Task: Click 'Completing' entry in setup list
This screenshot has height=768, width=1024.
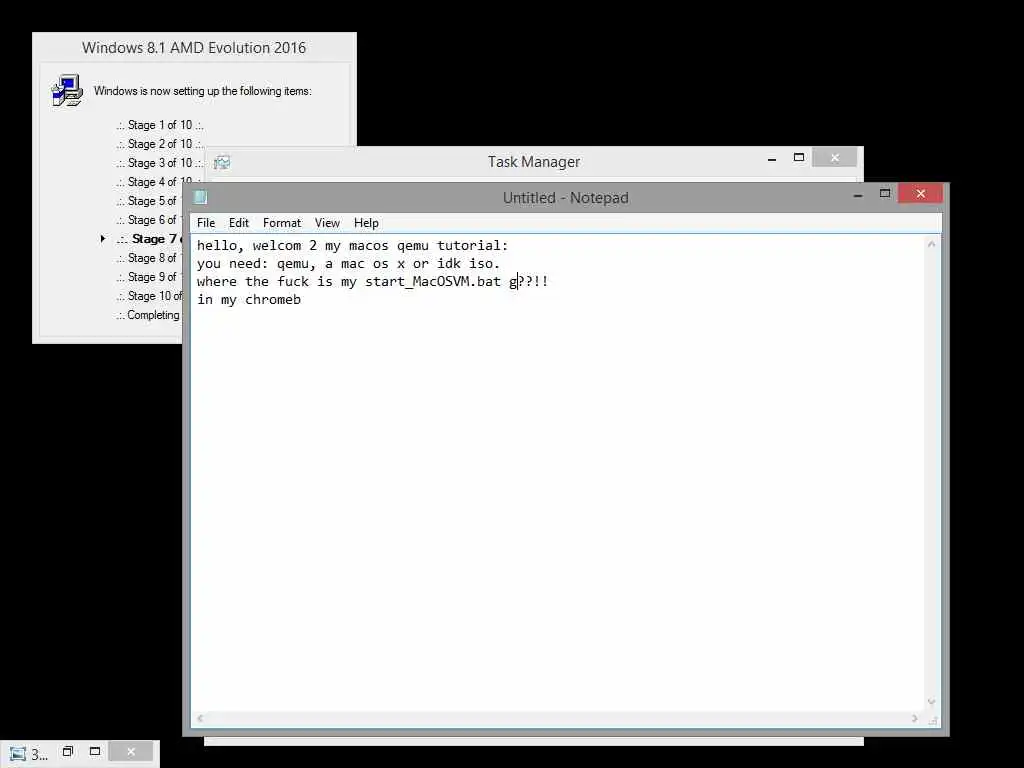Action: (x=148, y=315)
